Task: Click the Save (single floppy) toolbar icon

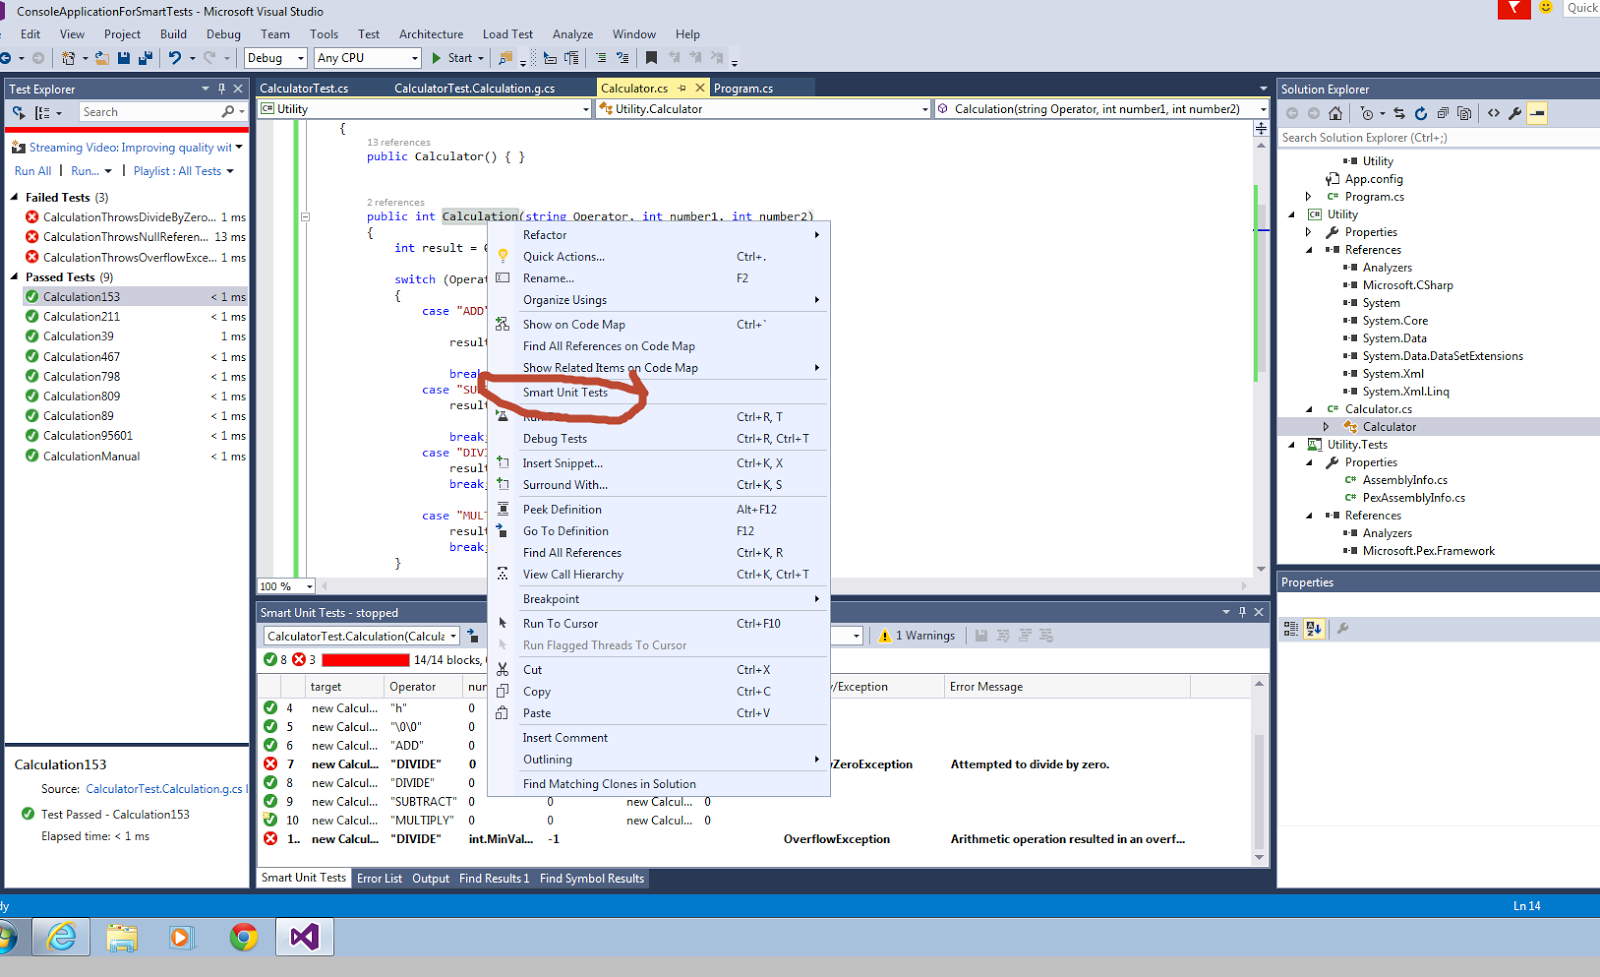Action: point(124,58)
